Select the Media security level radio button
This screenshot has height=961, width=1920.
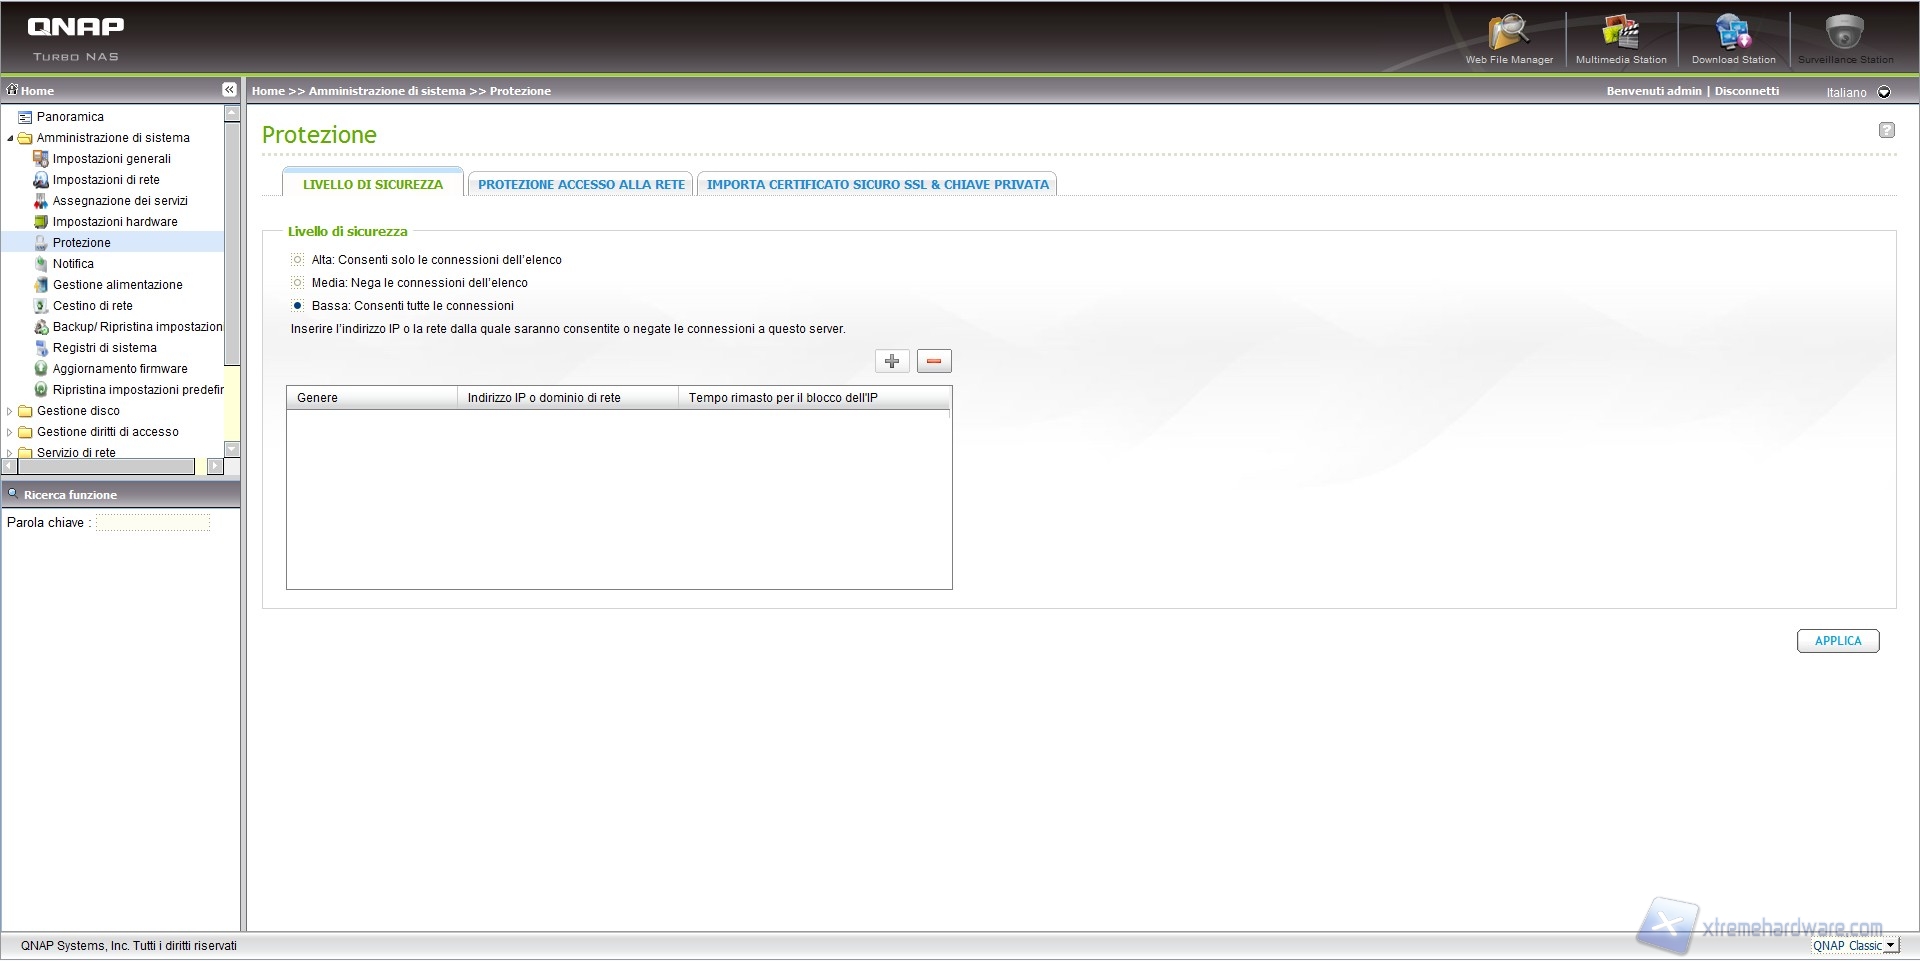(297, 283)
